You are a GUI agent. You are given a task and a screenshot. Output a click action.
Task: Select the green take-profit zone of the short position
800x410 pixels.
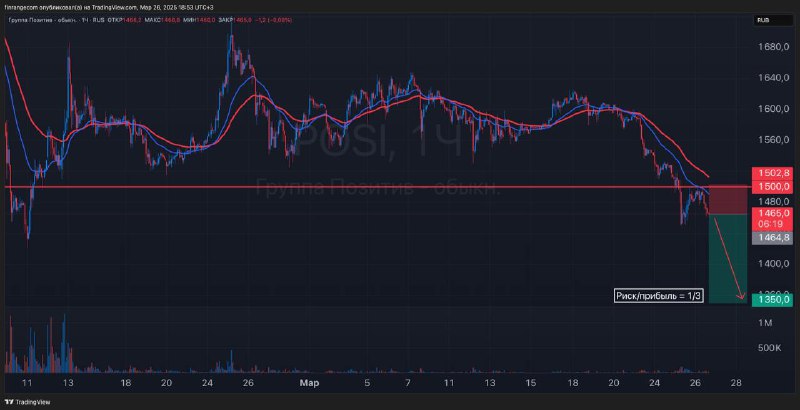(x=728, y=259)
